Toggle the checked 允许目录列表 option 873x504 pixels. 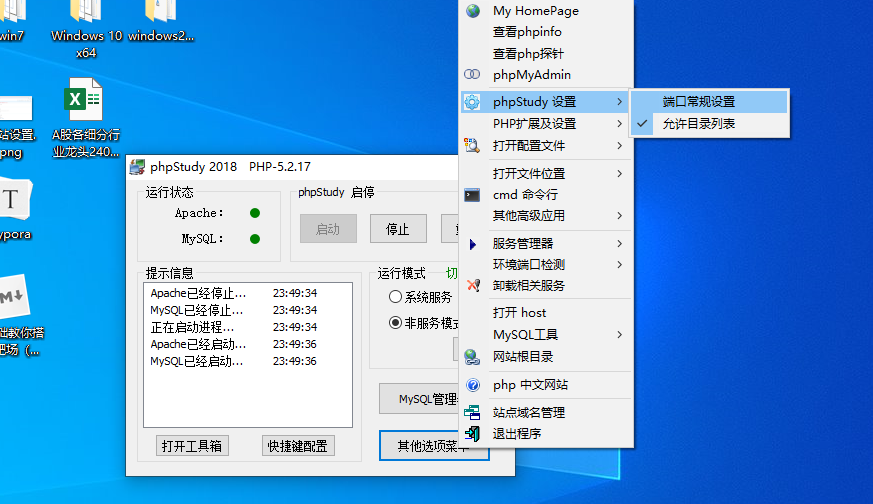point(710,124)
